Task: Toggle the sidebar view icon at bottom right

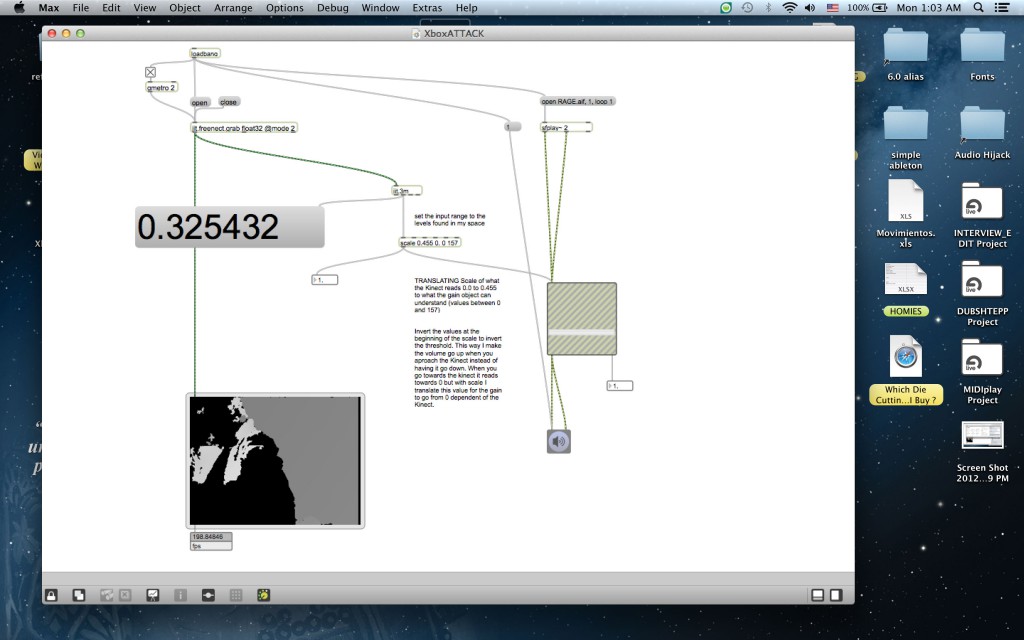Action: pos(836,595)
